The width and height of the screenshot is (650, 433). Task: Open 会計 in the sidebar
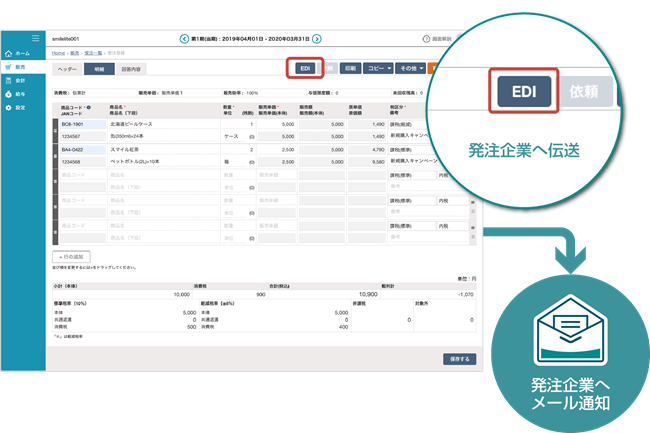point(18,80)
